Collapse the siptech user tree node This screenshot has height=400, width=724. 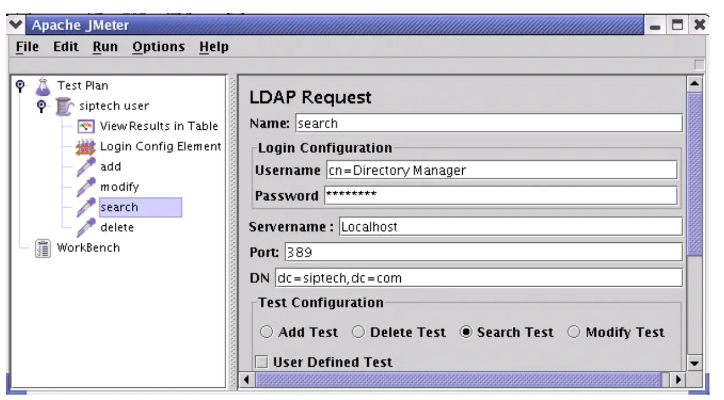pyautogui.click(x=42, y=106)
